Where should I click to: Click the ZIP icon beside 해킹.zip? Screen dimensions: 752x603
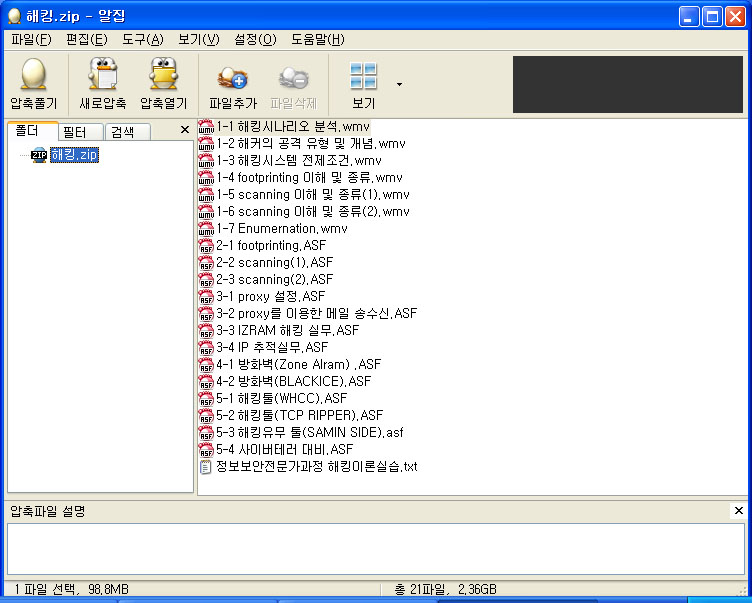coord(39,155)
